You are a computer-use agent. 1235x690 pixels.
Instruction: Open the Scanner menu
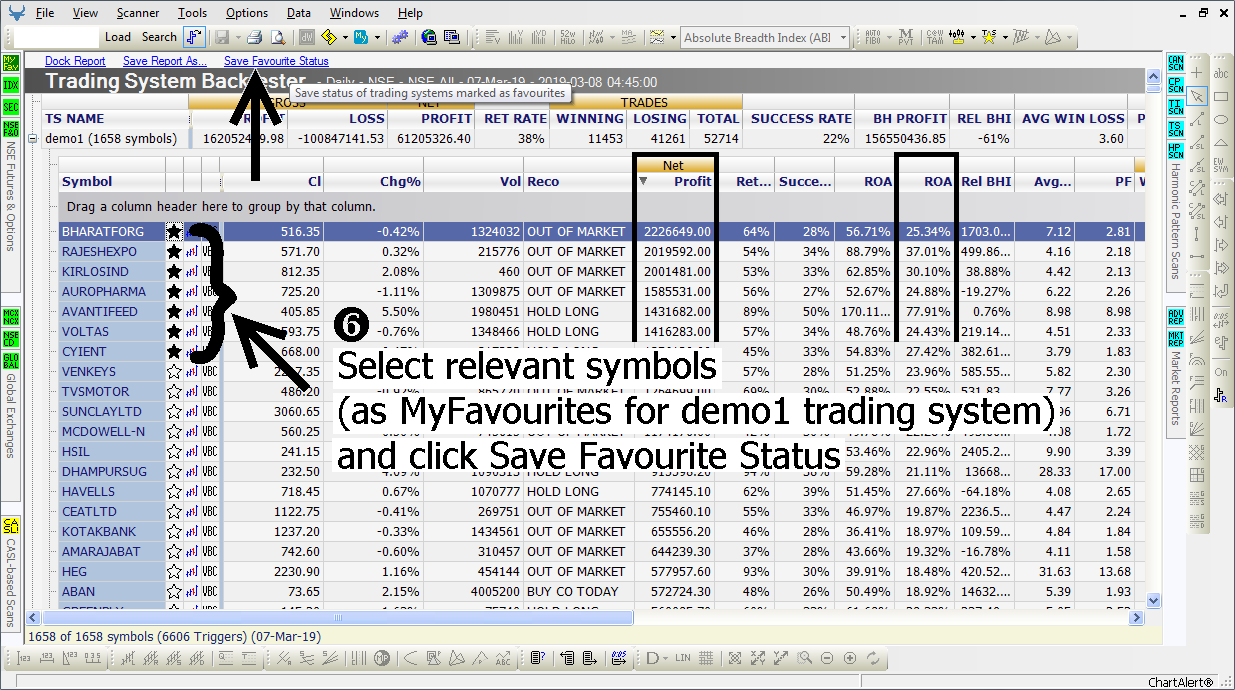(138, 13)
